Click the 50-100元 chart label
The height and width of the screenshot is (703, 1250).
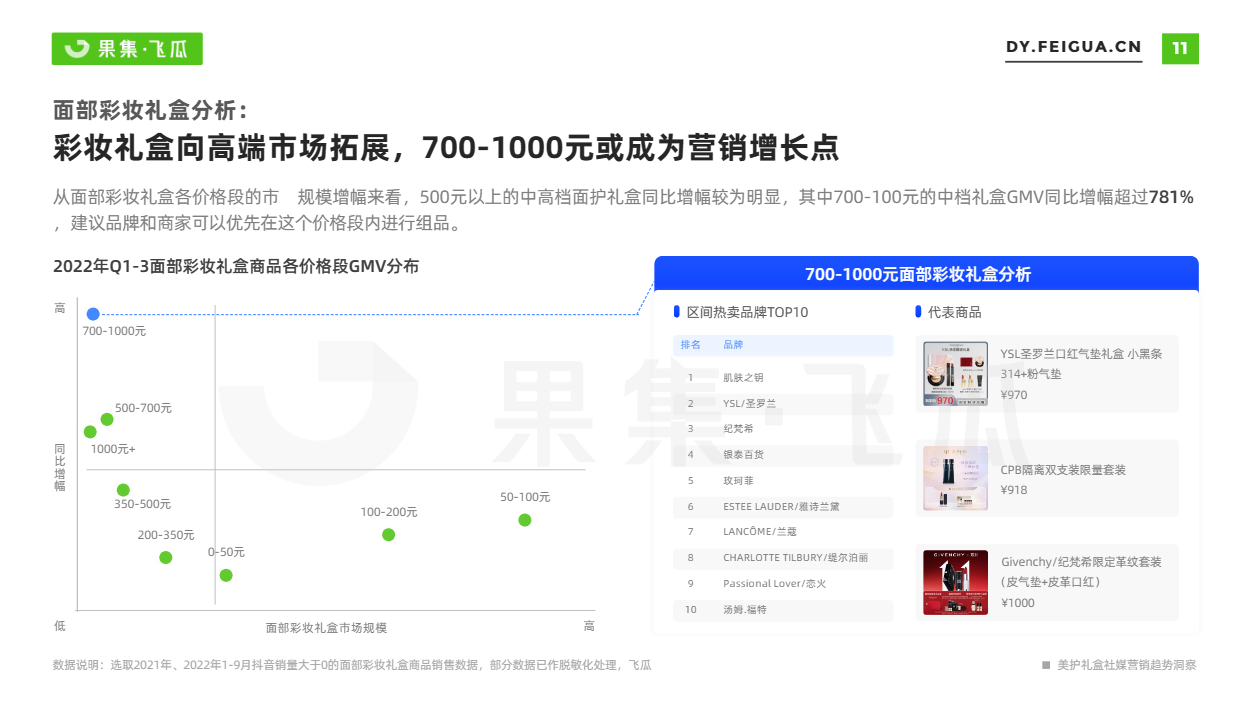pyautogui.click(x=525, y=497)
